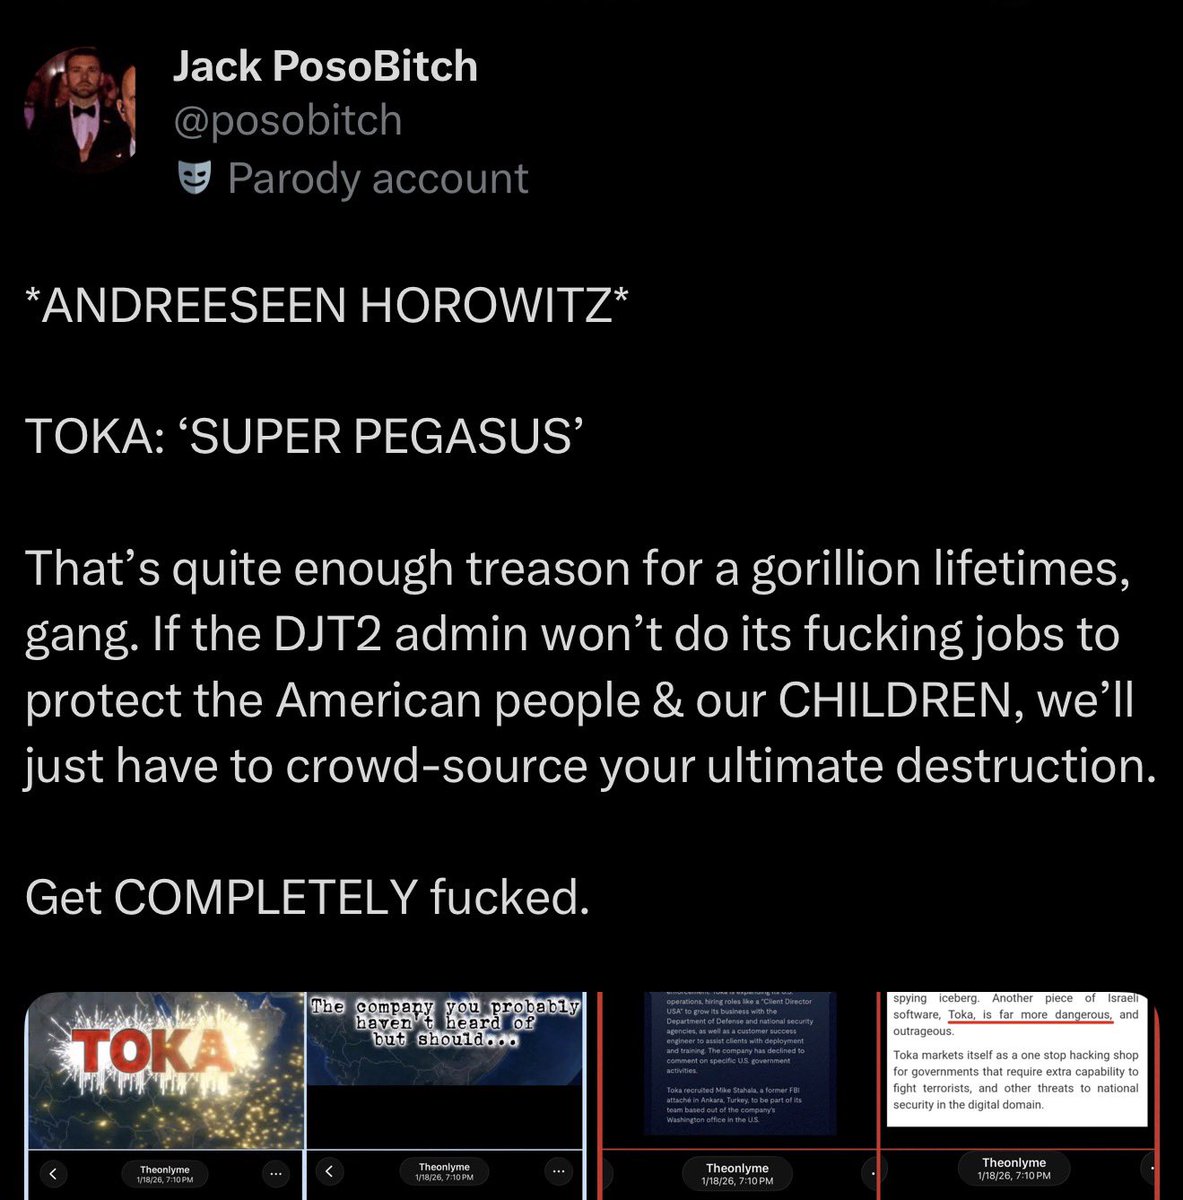
Task: Open the Jack PosoBitch display name
Action: tap(325, 67)
